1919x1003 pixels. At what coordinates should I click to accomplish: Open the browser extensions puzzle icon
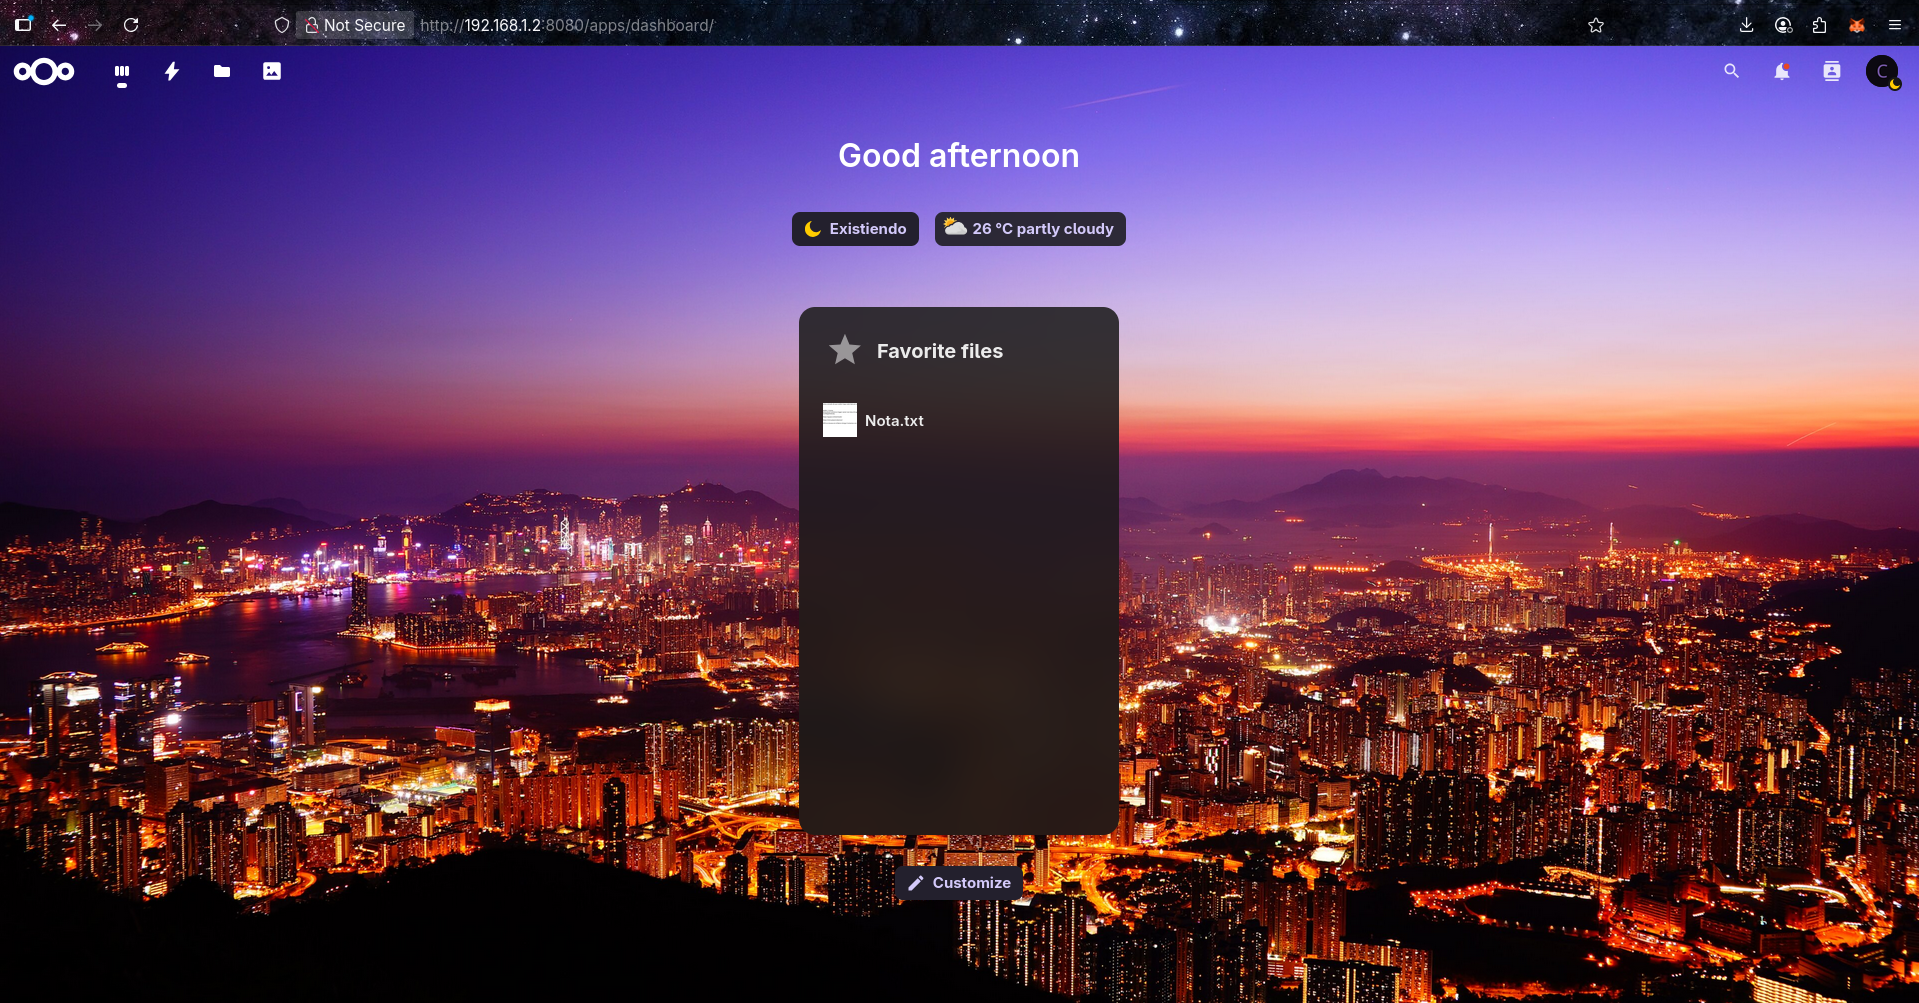[1819, 26]
